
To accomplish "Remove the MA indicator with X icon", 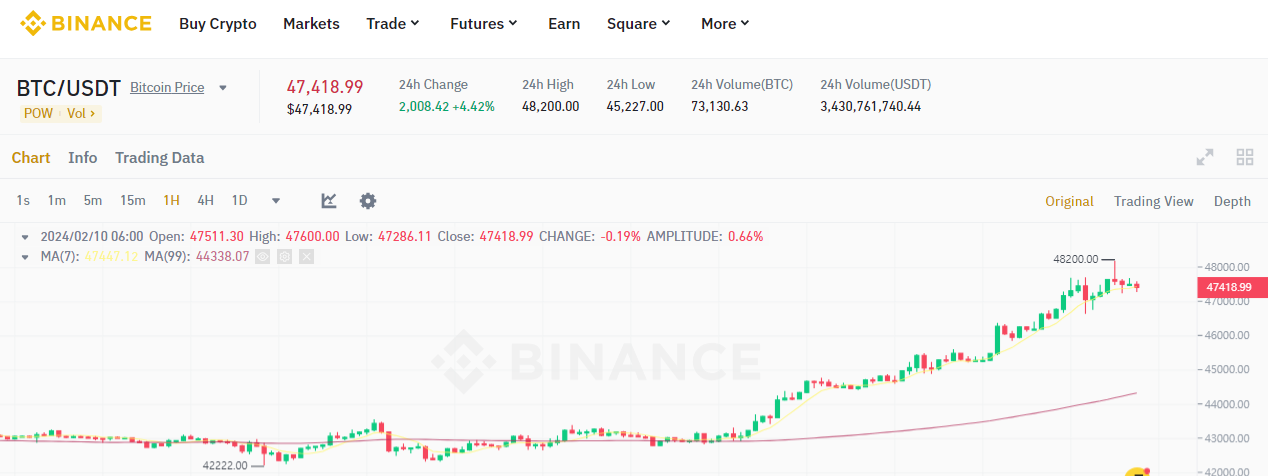I will (x=306, y=257).
